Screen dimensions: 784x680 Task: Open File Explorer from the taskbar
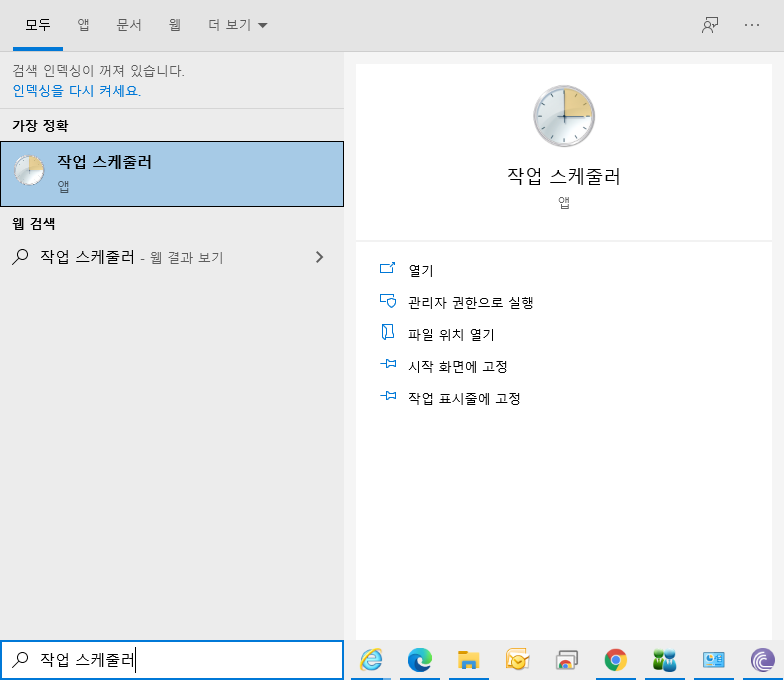(x=468, y=660)
